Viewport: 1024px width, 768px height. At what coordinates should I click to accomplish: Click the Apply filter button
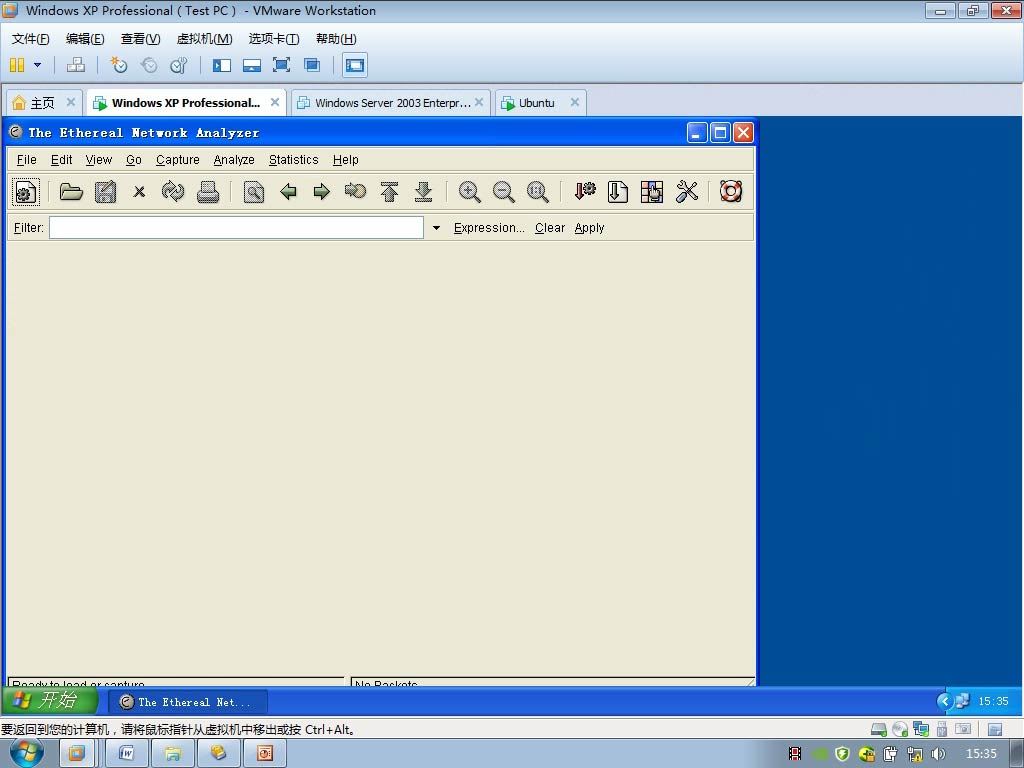[590, 228]
